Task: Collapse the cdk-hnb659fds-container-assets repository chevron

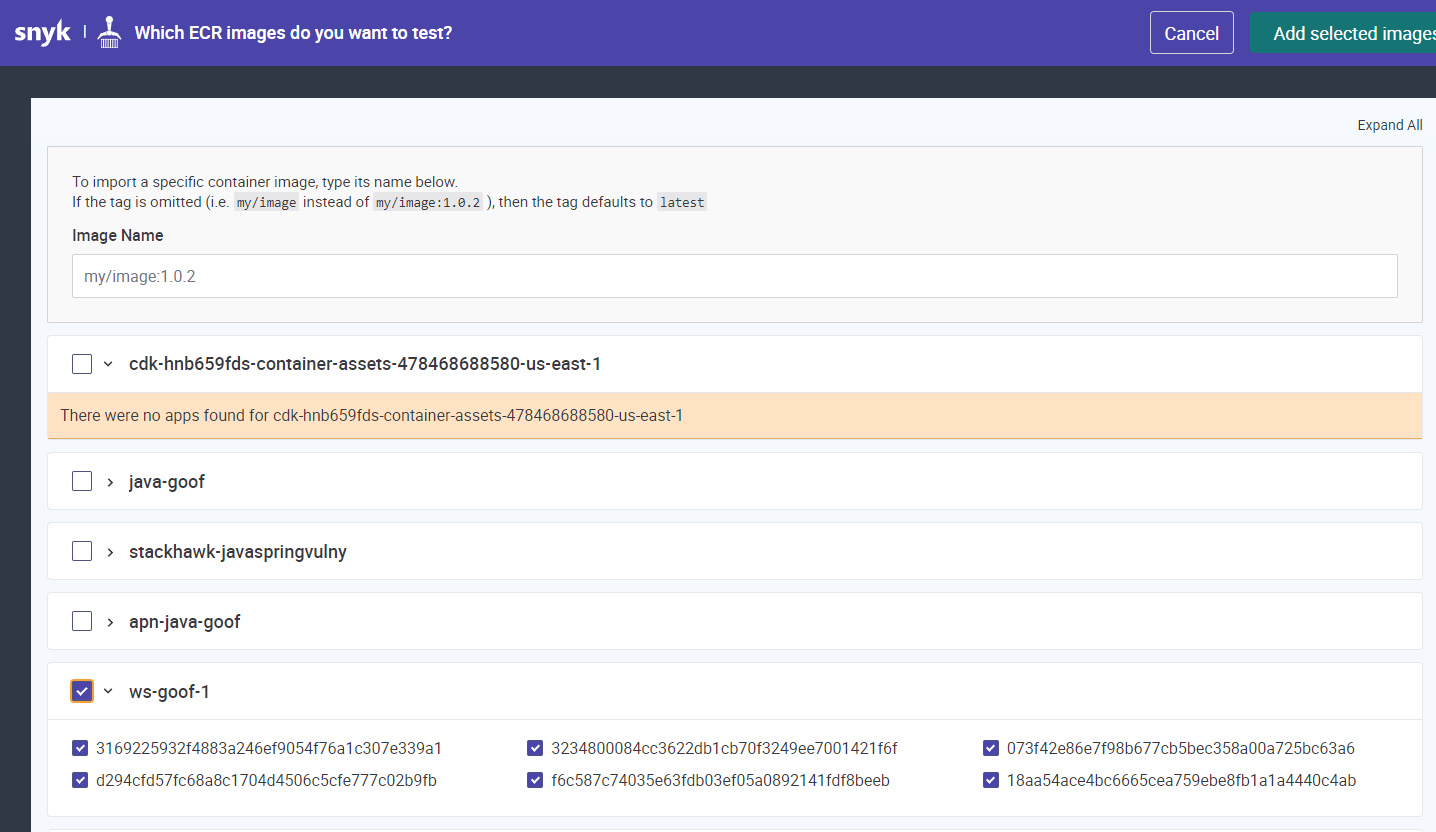Action: point(108,364)
